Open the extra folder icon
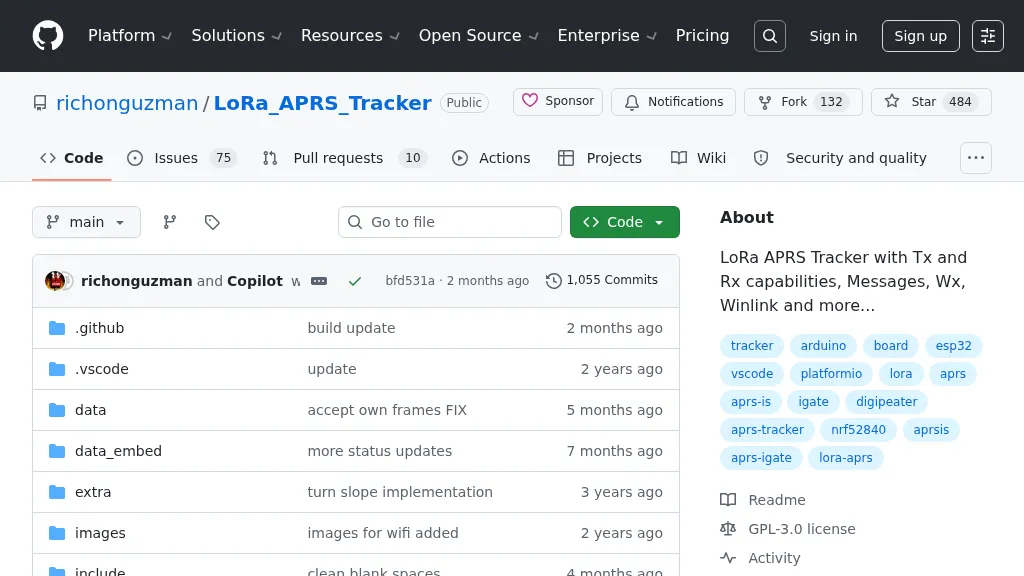Screen dimensions: 1024x576 tap(57, 492)
